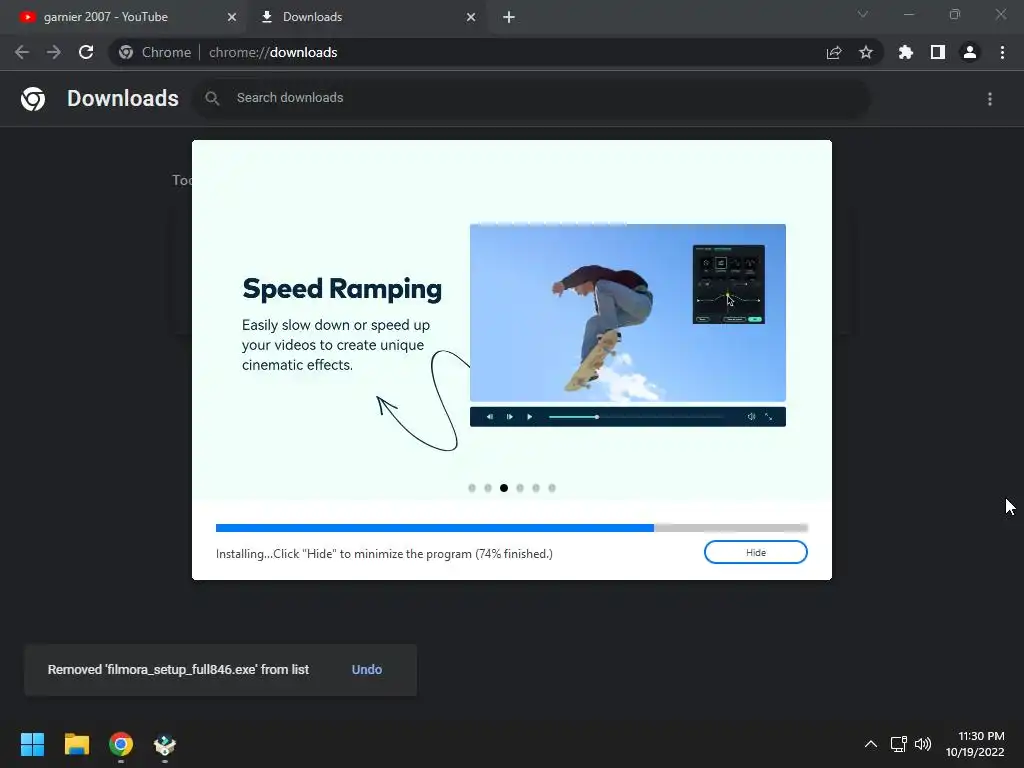The image size is (1024, 768).
Task: Open the Chrome profile icon
Action: [970, 52]
